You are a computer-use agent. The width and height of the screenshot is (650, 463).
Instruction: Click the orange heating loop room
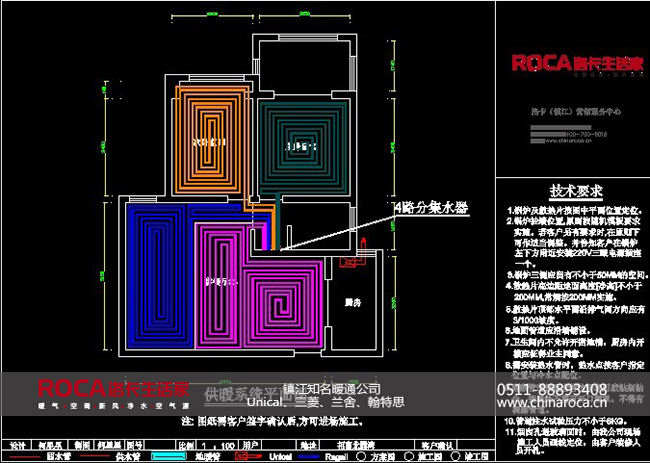point(214,141)
